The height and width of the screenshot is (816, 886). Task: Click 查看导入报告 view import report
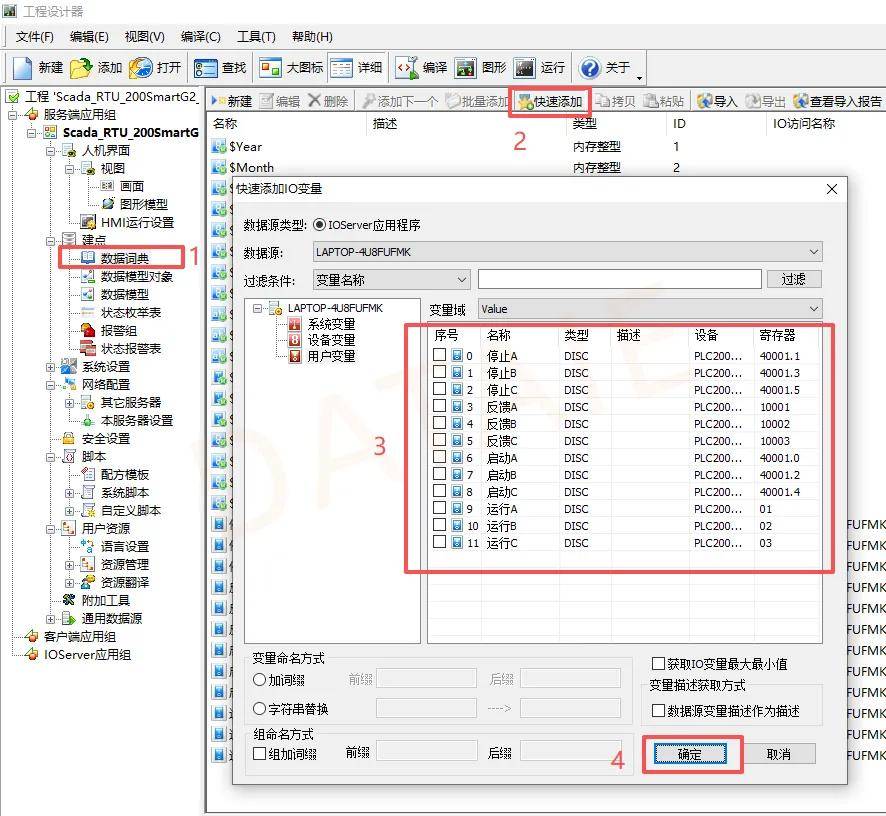tap(837, 102)
